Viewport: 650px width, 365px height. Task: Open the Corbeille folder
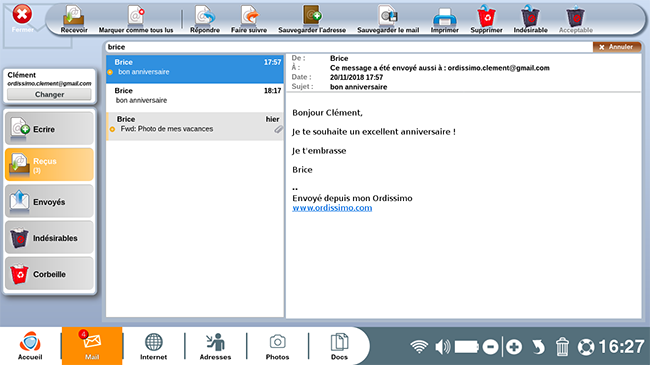(49, 274)
